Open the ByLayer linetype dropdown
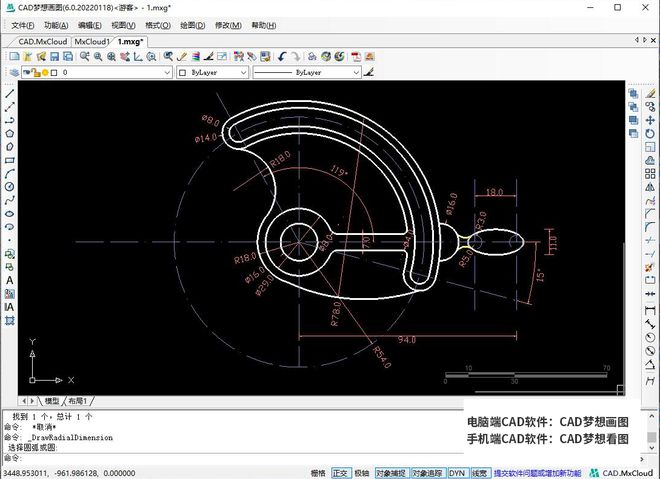Image resolution: width=660 pixels, height=479 pixels. coord(307,72)
